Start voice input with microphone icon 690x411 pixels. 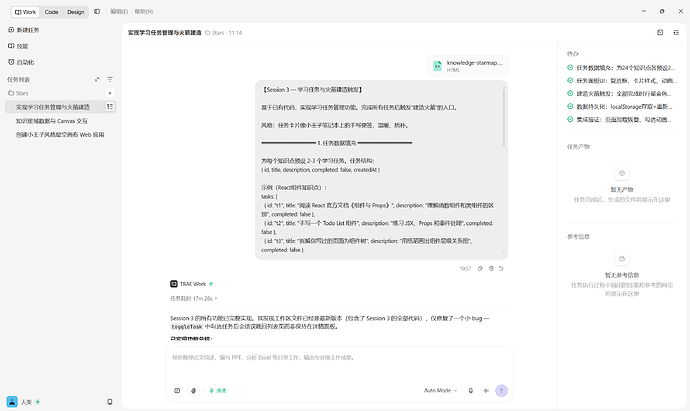coord(470,390)
